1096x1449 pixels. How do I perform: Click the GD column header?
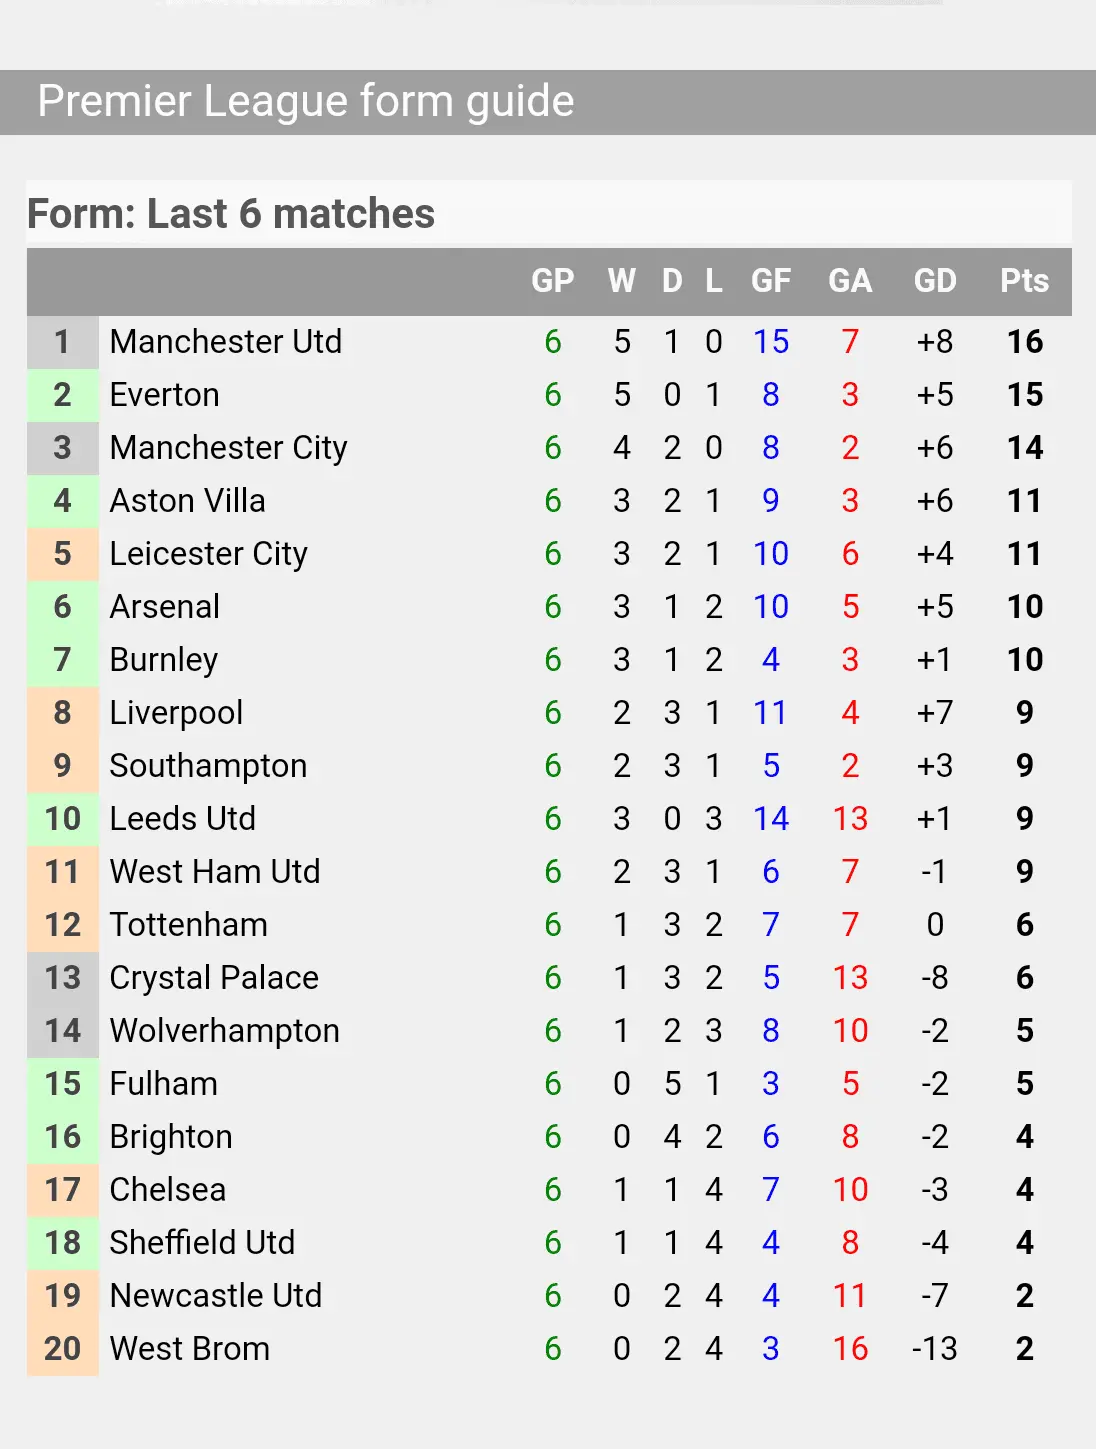tap(935, 281)
